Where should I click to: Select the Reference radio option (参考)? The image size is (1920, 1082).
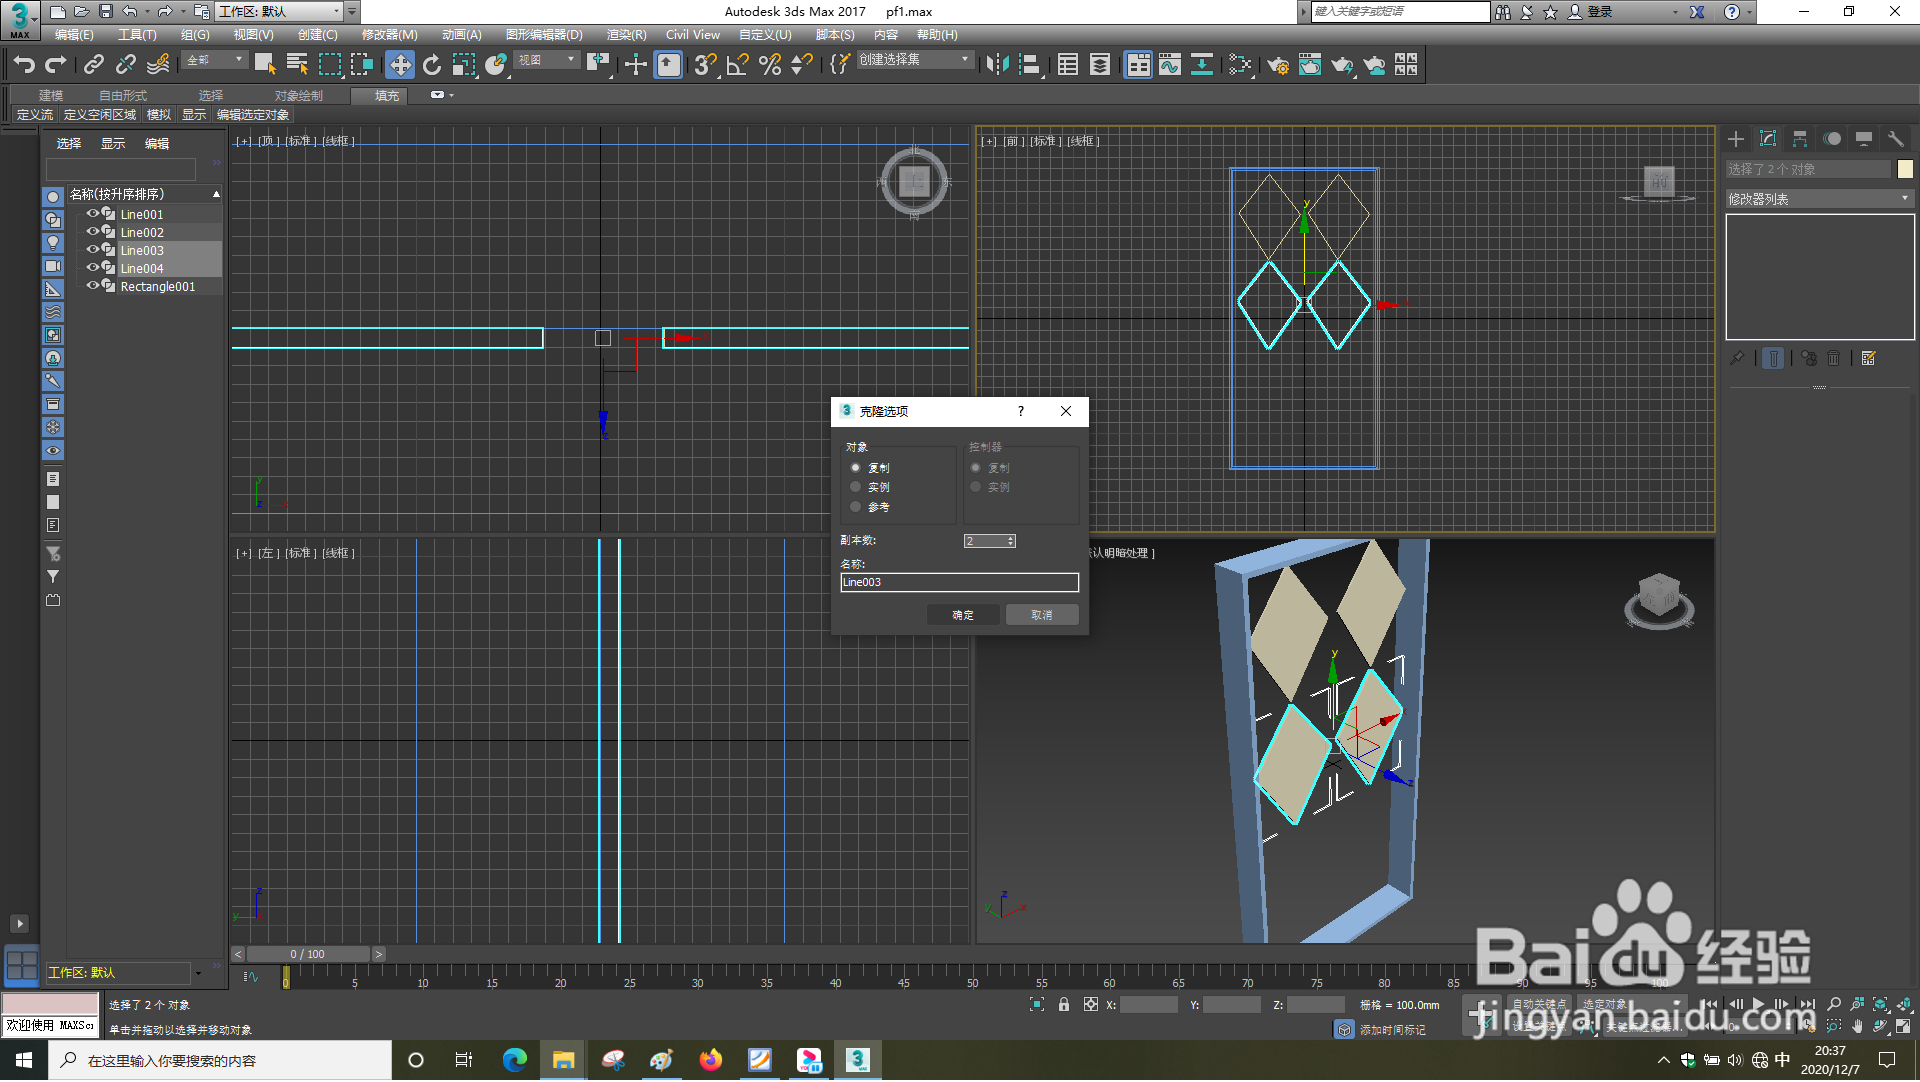click(856, 508)
